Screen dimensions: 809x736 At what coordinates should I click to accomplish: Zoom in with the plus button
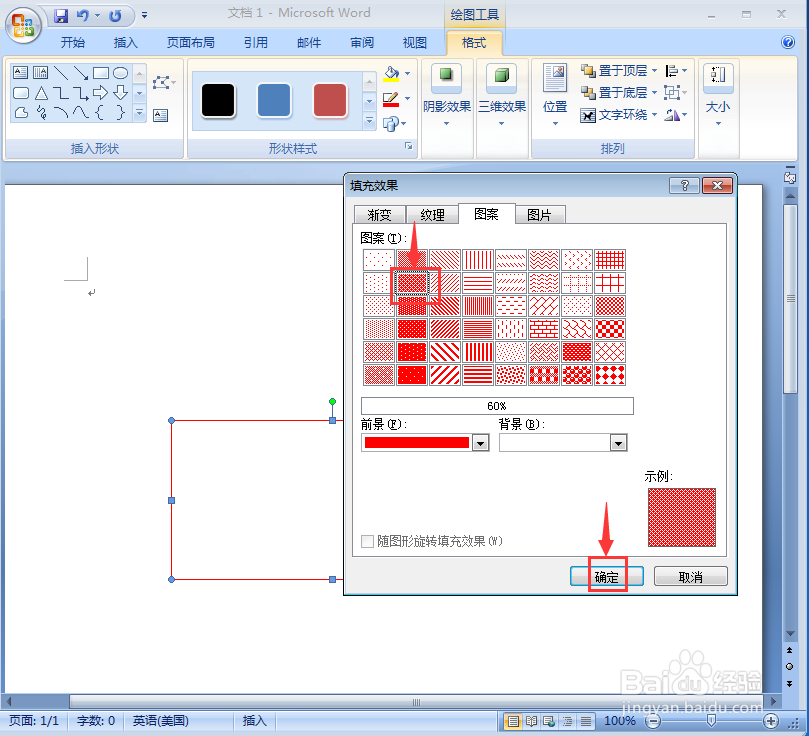click(x=771, y=721)
